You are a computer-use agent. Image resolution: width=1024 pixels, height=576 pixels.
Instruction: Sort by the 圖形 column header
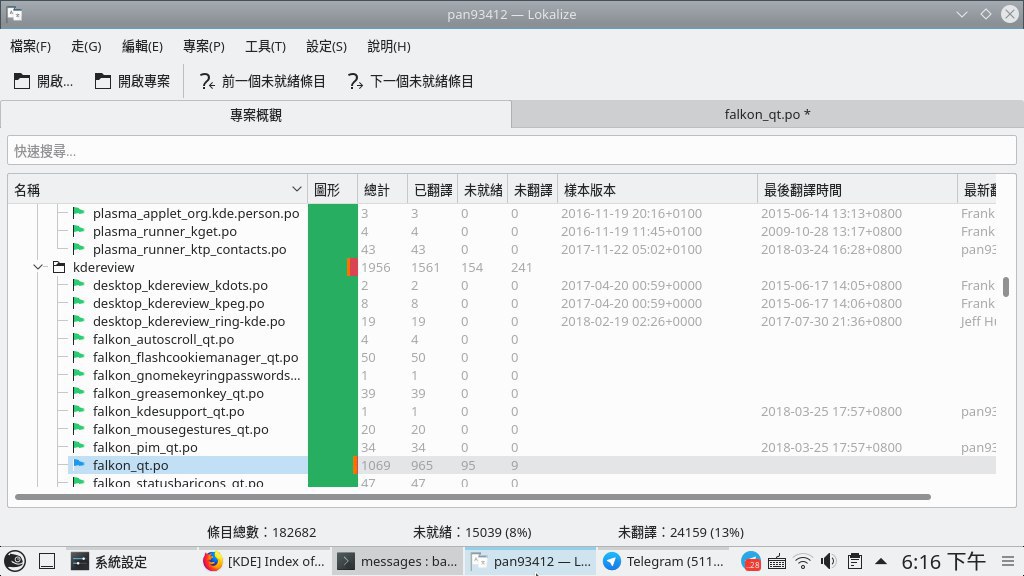332,190
